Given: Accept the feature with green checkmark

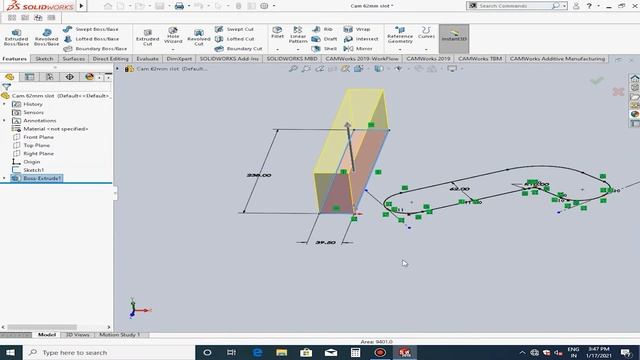Looking at the screenshot, I should [x=597, y=81].
